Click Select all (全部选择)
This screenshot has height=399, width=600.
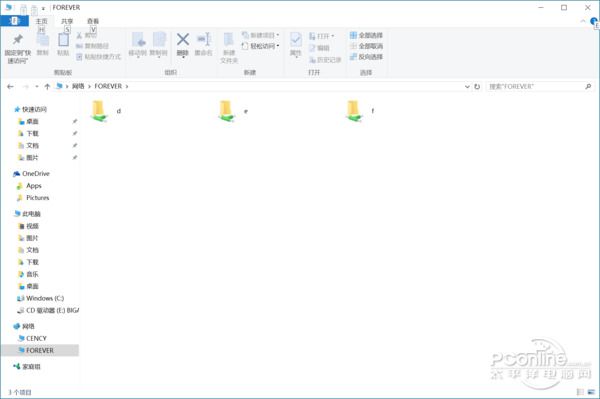coord(366,35)
